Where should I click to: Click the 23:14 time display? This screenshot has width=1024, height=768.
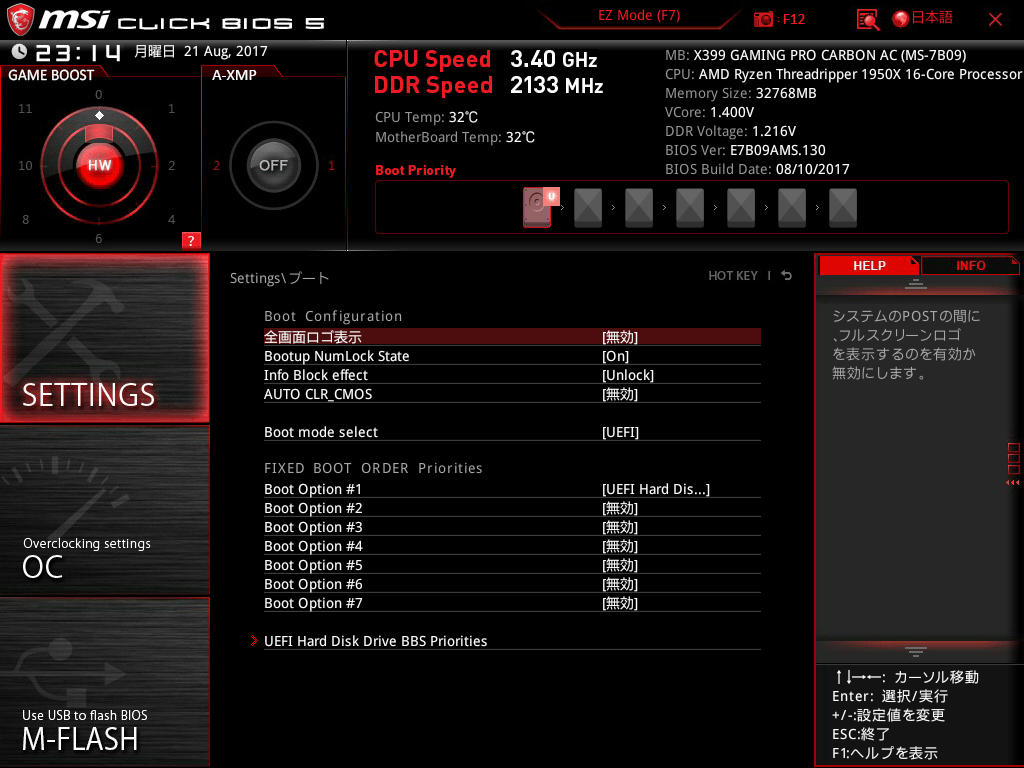[78, 52]
